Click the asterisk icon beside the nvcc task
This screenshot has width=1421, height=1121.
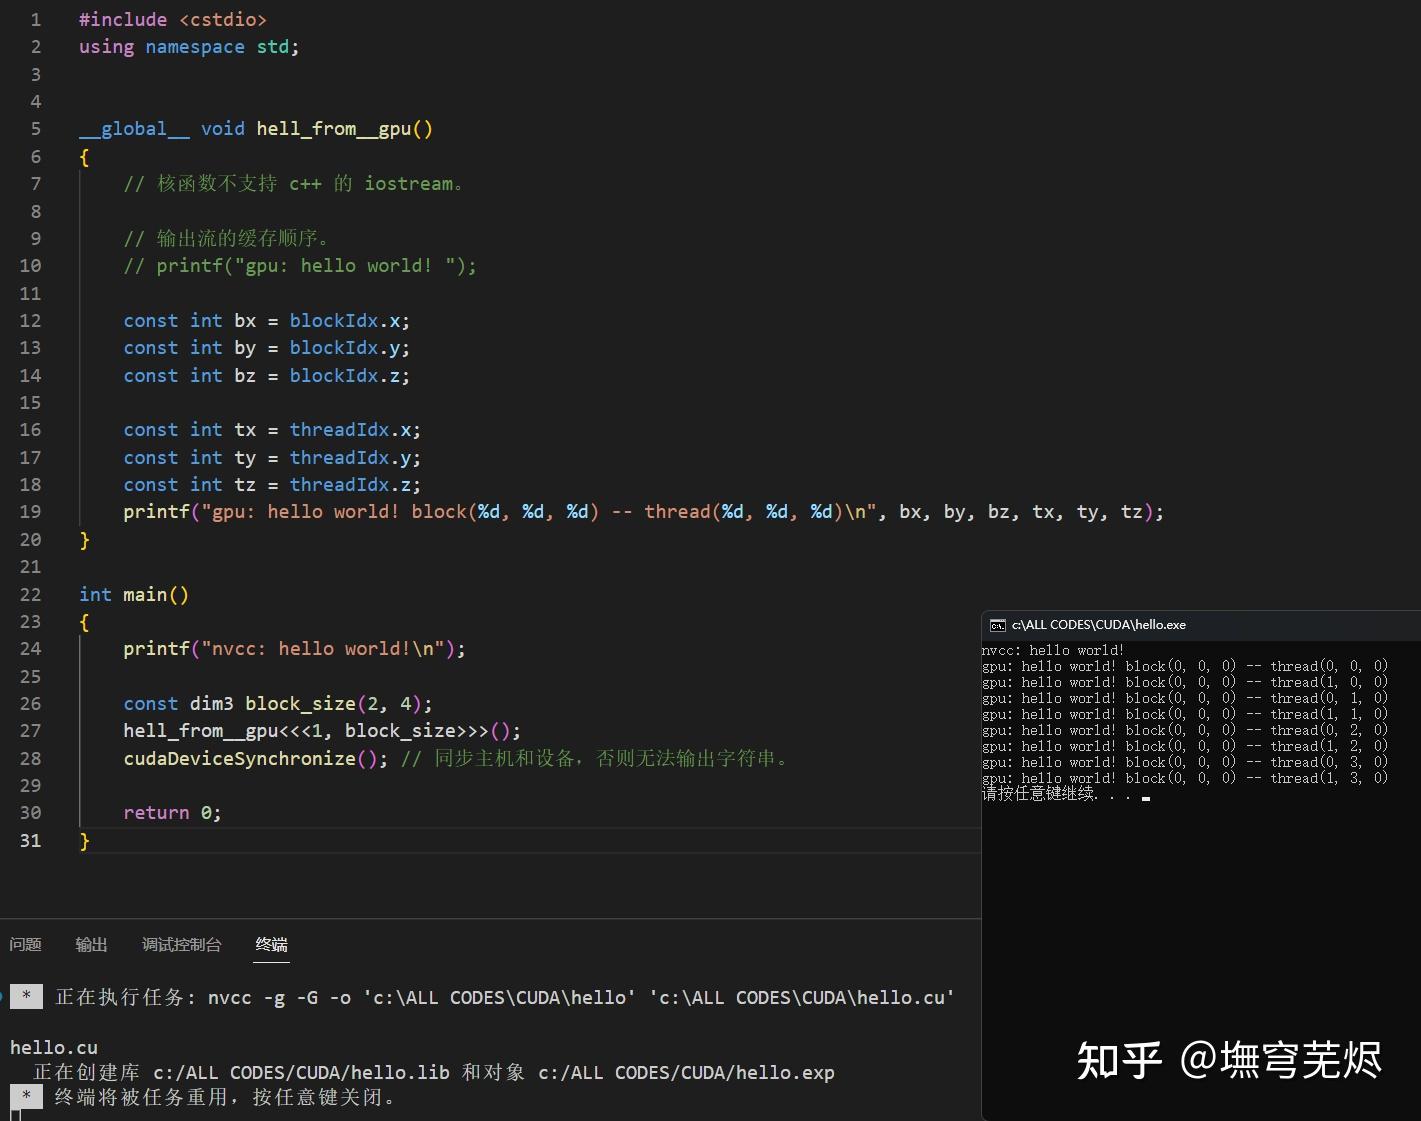point(26,996)
